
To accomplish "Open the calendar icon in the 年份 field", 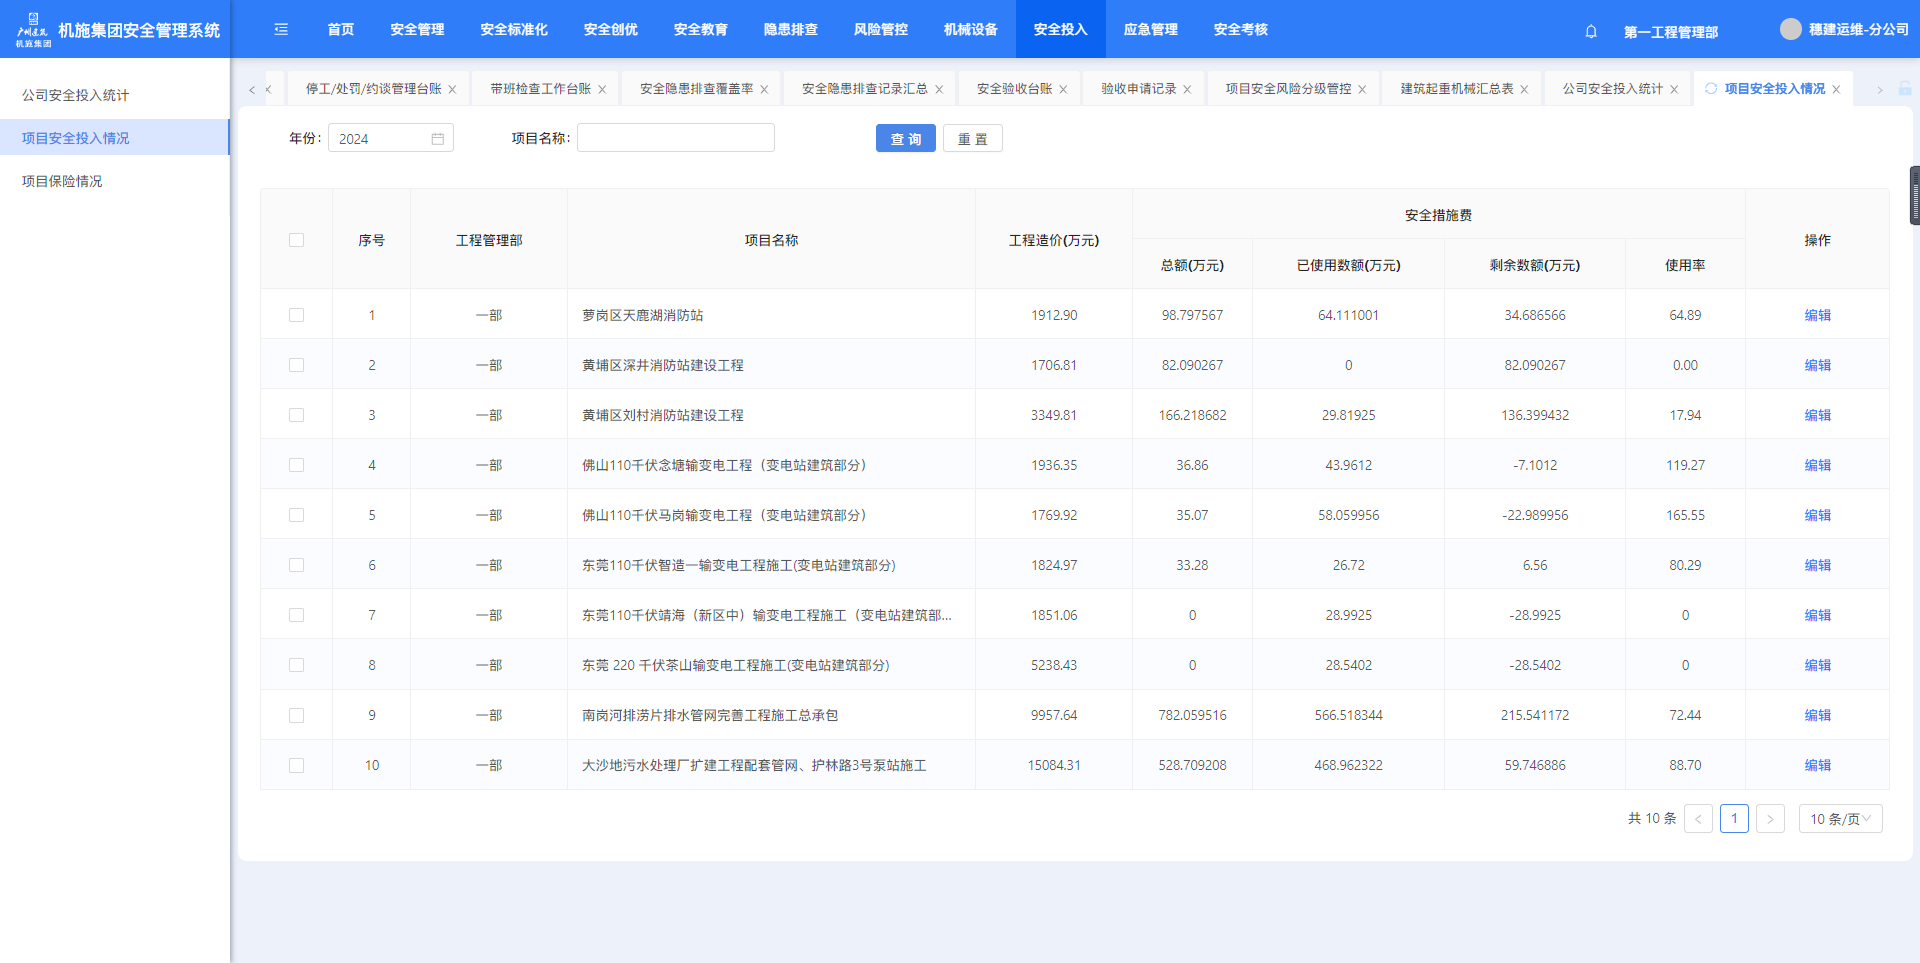I will (438, 139).
